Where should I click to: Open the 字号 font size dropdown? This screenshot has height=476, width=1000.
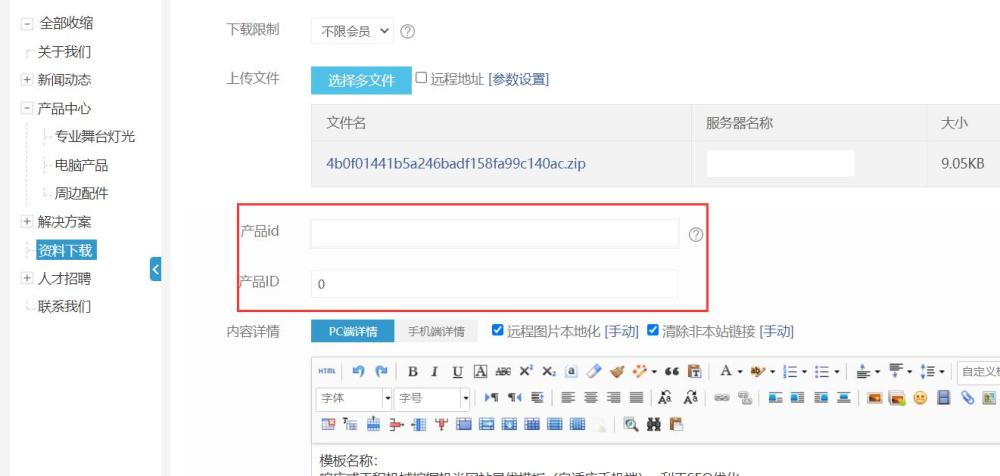(x=432, y=398)
